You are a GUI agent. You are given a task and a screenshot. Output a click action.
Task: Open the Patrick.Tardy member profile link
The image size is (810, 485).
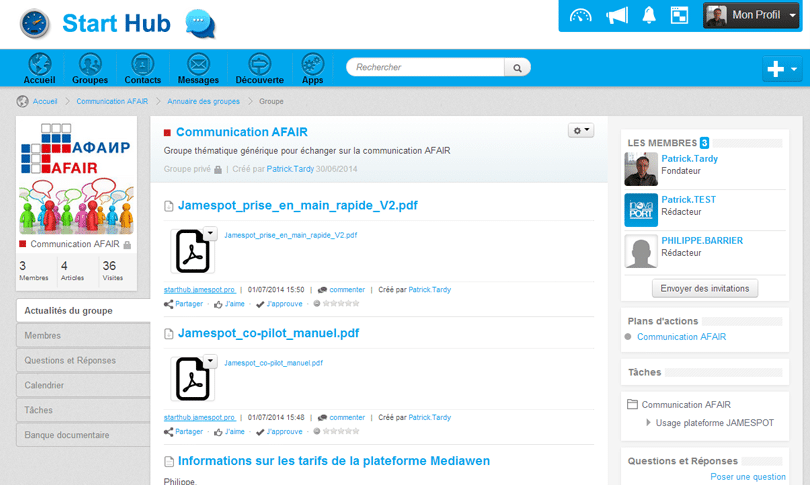689,159
